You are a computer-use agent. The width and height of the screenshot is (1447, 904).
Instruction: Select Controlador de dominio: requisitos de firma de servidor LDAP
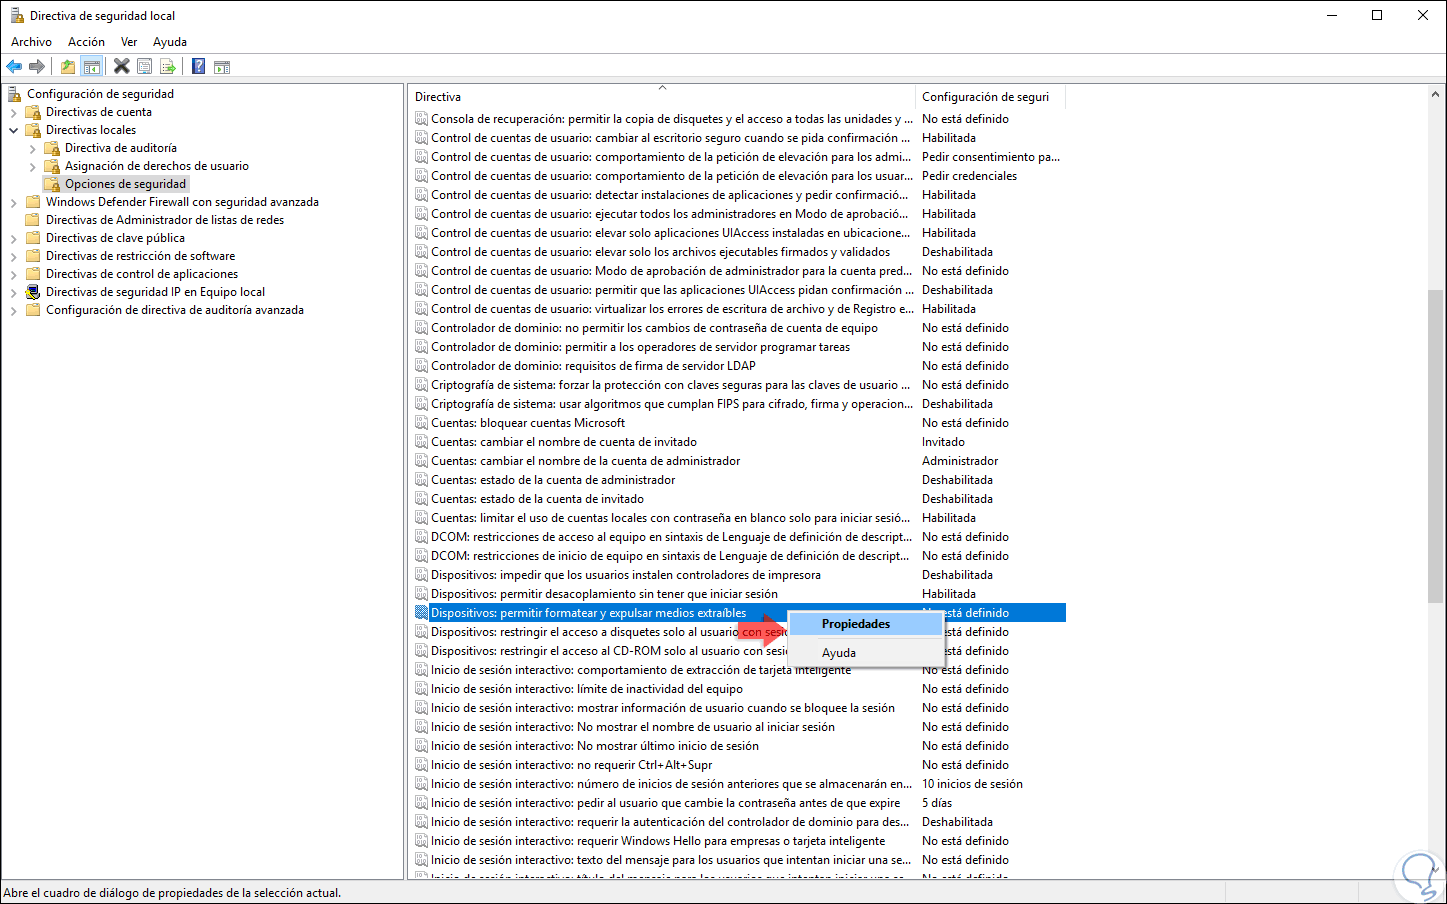tap(593, 366)
